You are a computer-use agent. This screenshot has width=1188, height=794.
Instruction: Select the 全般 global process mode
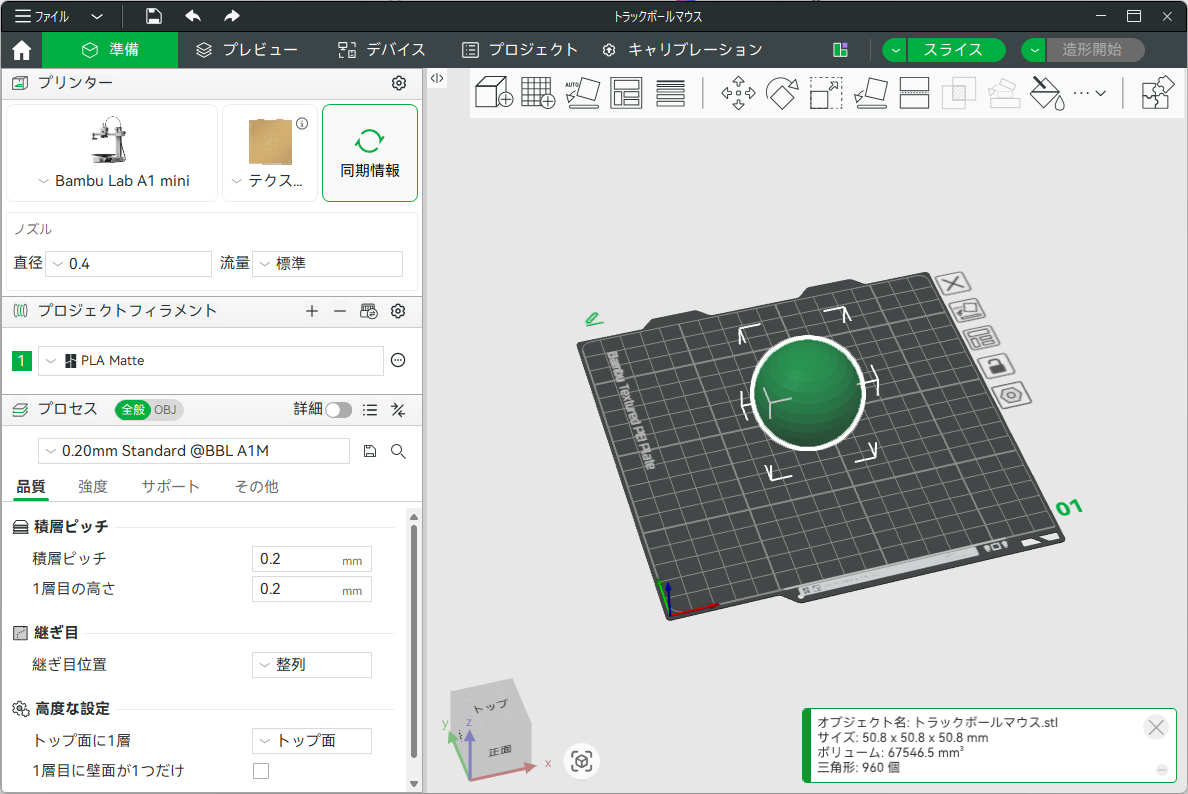(x=133, y=410)
